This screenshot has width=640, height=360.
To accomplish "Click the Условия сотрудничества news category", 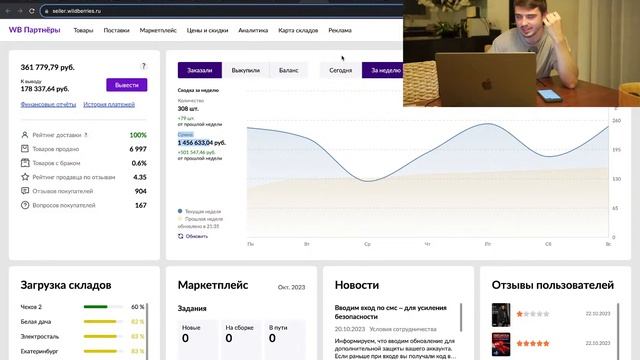I will (x=403, y=329).
